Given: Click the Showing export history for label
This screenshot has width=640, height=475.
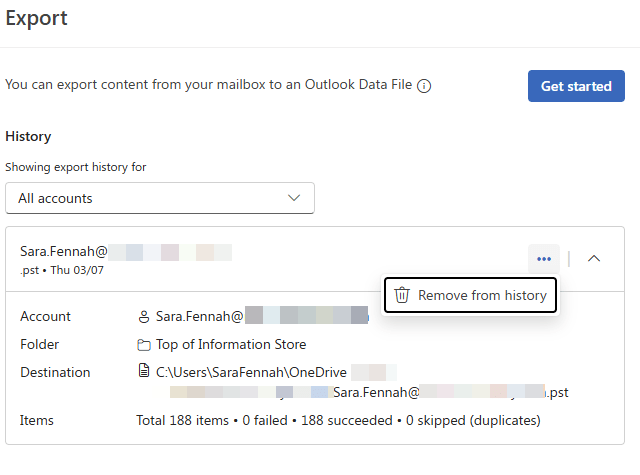Looking at the screenshot, I should pyautogui.click(x=76, y=167).
